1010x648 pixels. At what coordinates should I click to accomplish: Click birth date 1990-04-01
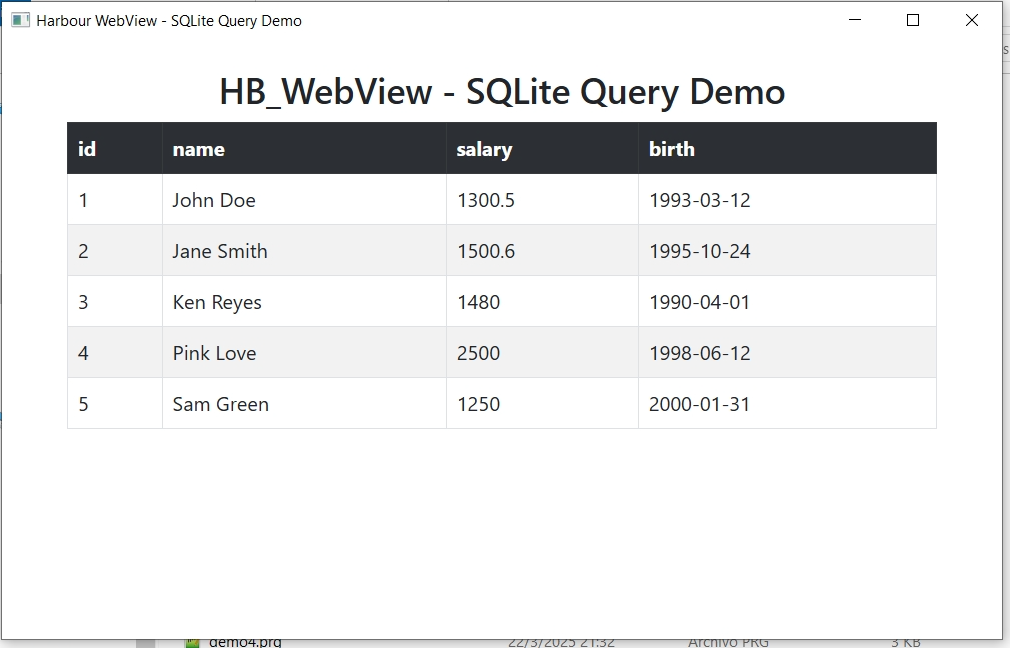[699, 302]
